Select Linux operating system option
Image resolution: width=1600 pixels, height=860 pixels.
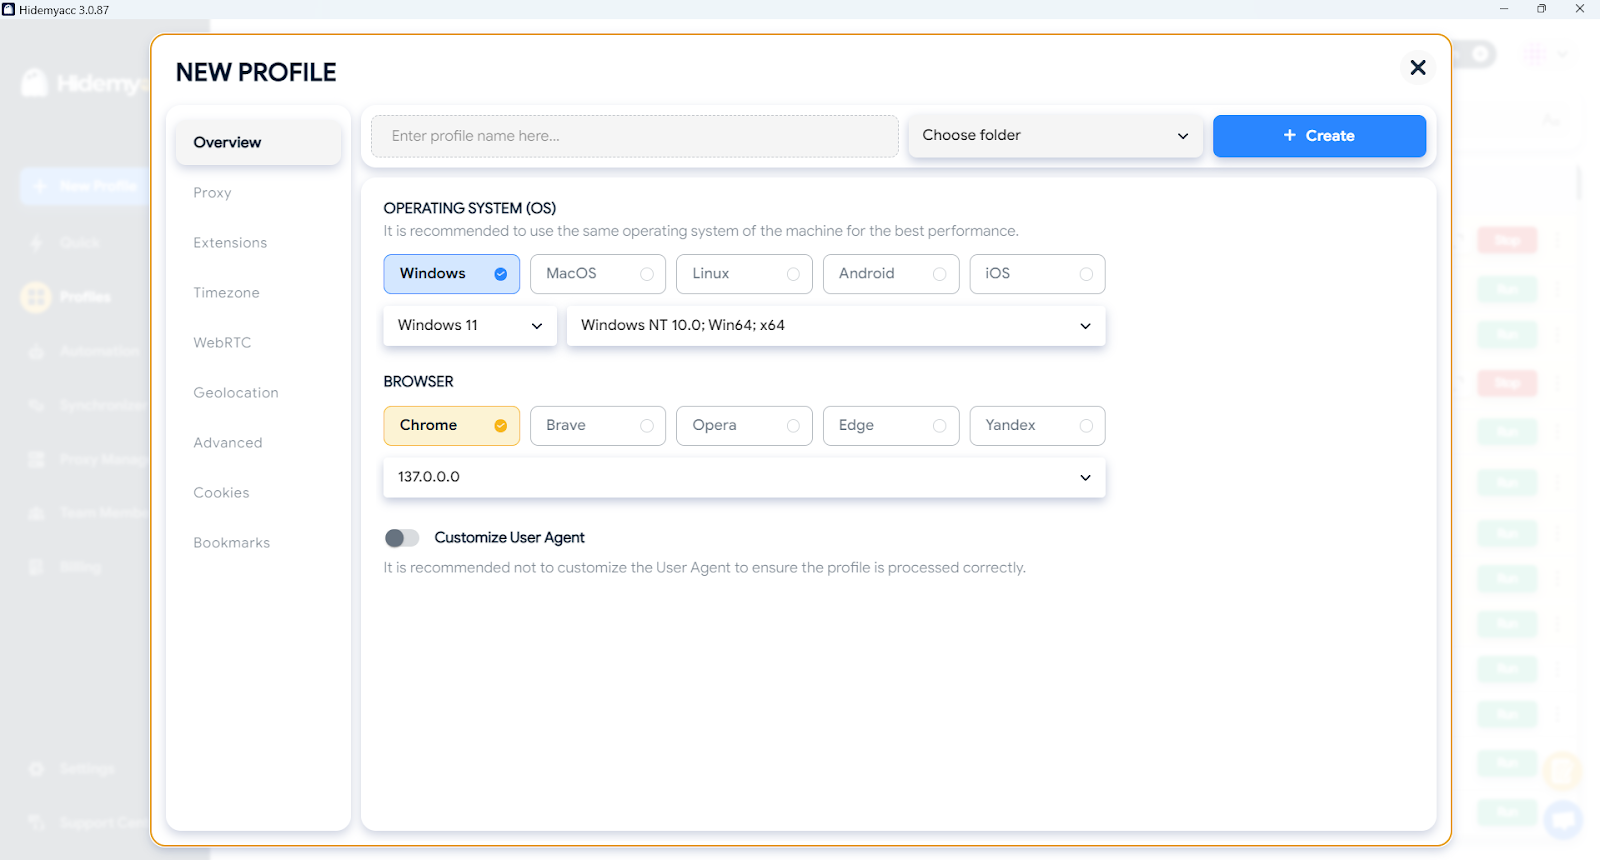pyautogui.click(x=743, y=274)
